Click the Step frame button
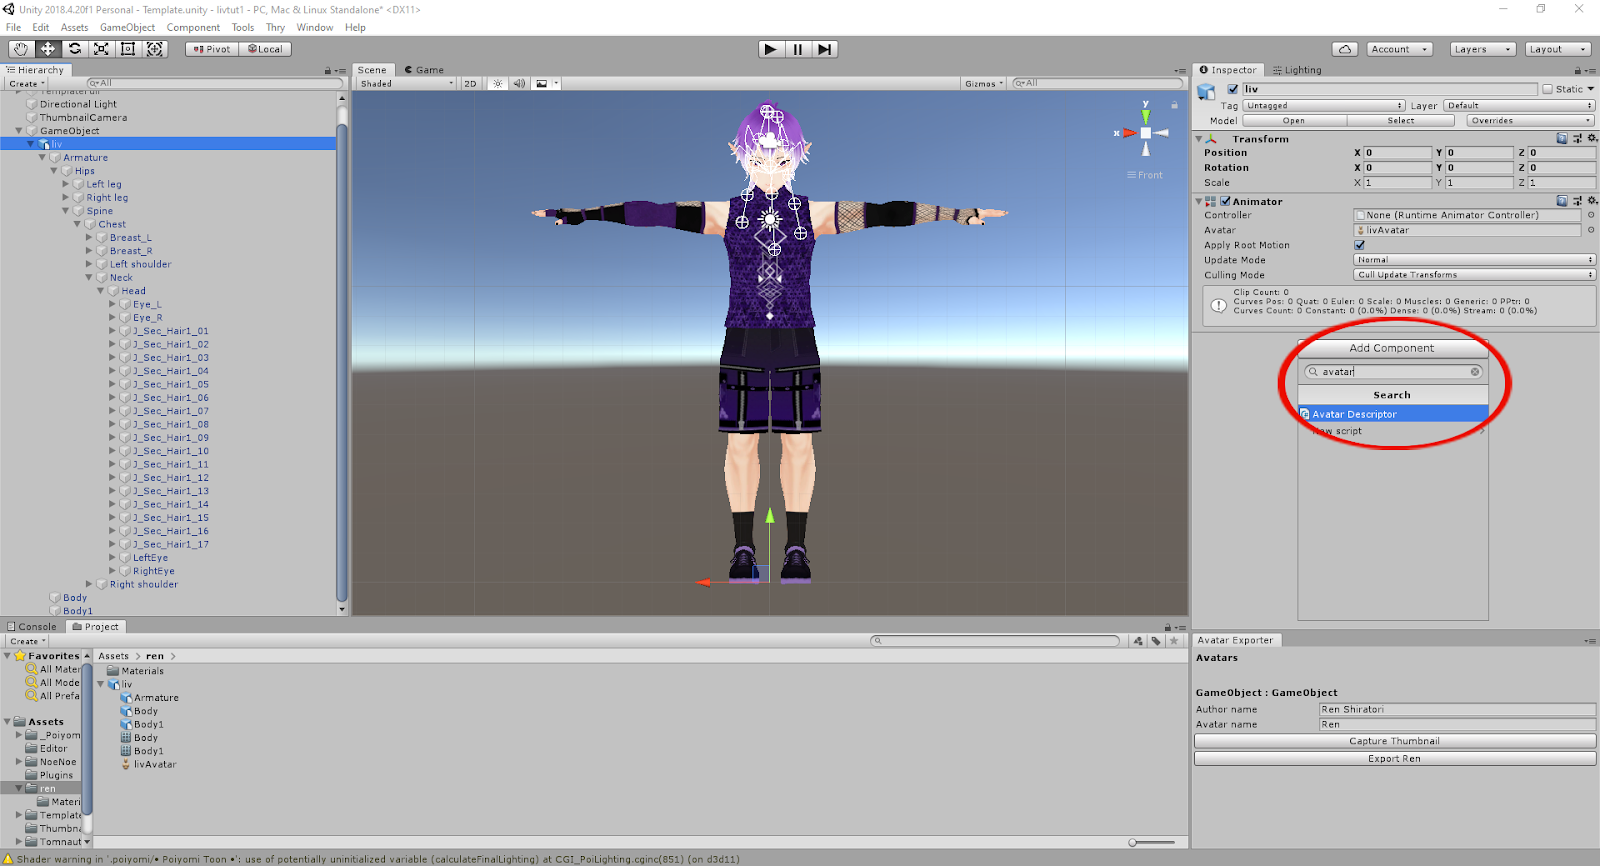 click(824, 49)
